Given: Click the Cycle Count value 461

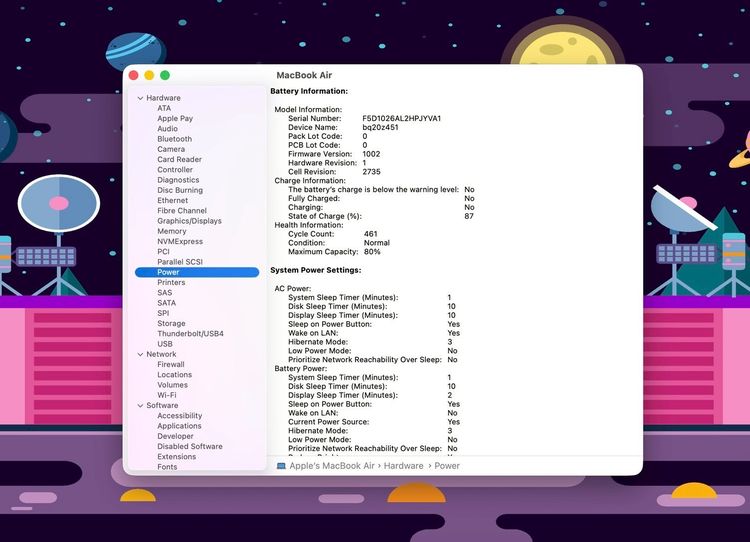Looking at the screenshot, I should [371, 234].
